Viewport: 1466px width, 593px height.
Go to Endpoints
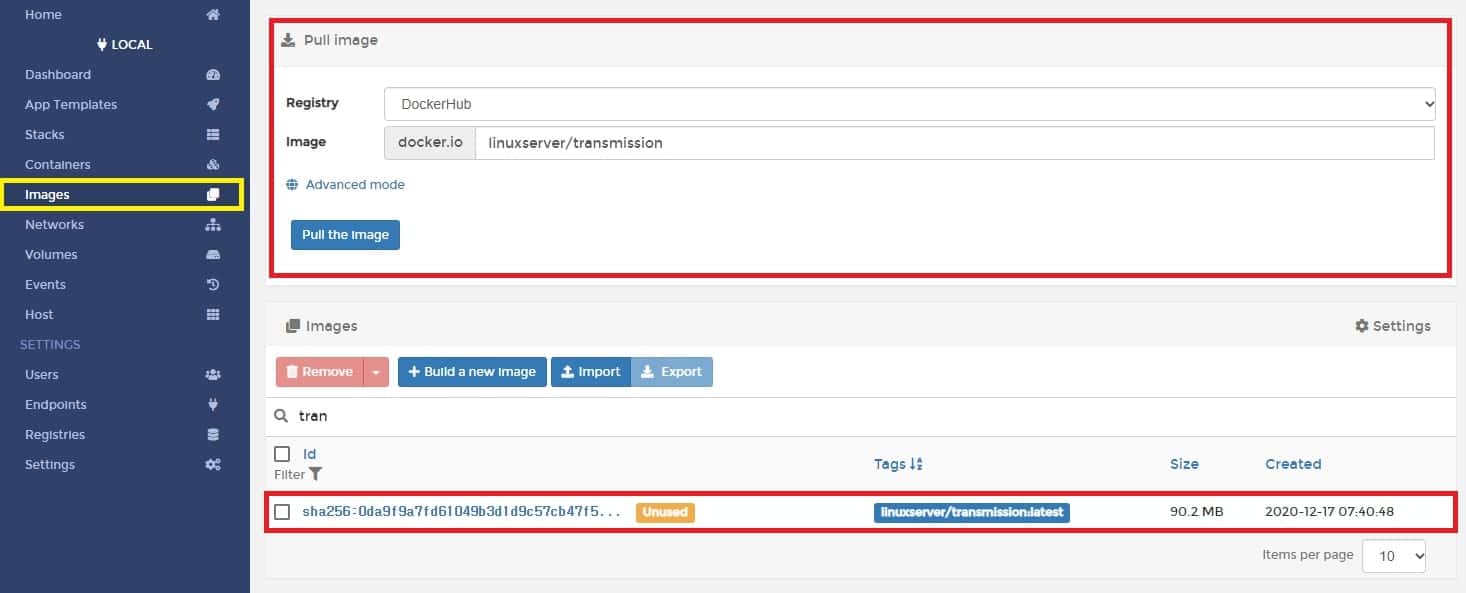(56, 405)
